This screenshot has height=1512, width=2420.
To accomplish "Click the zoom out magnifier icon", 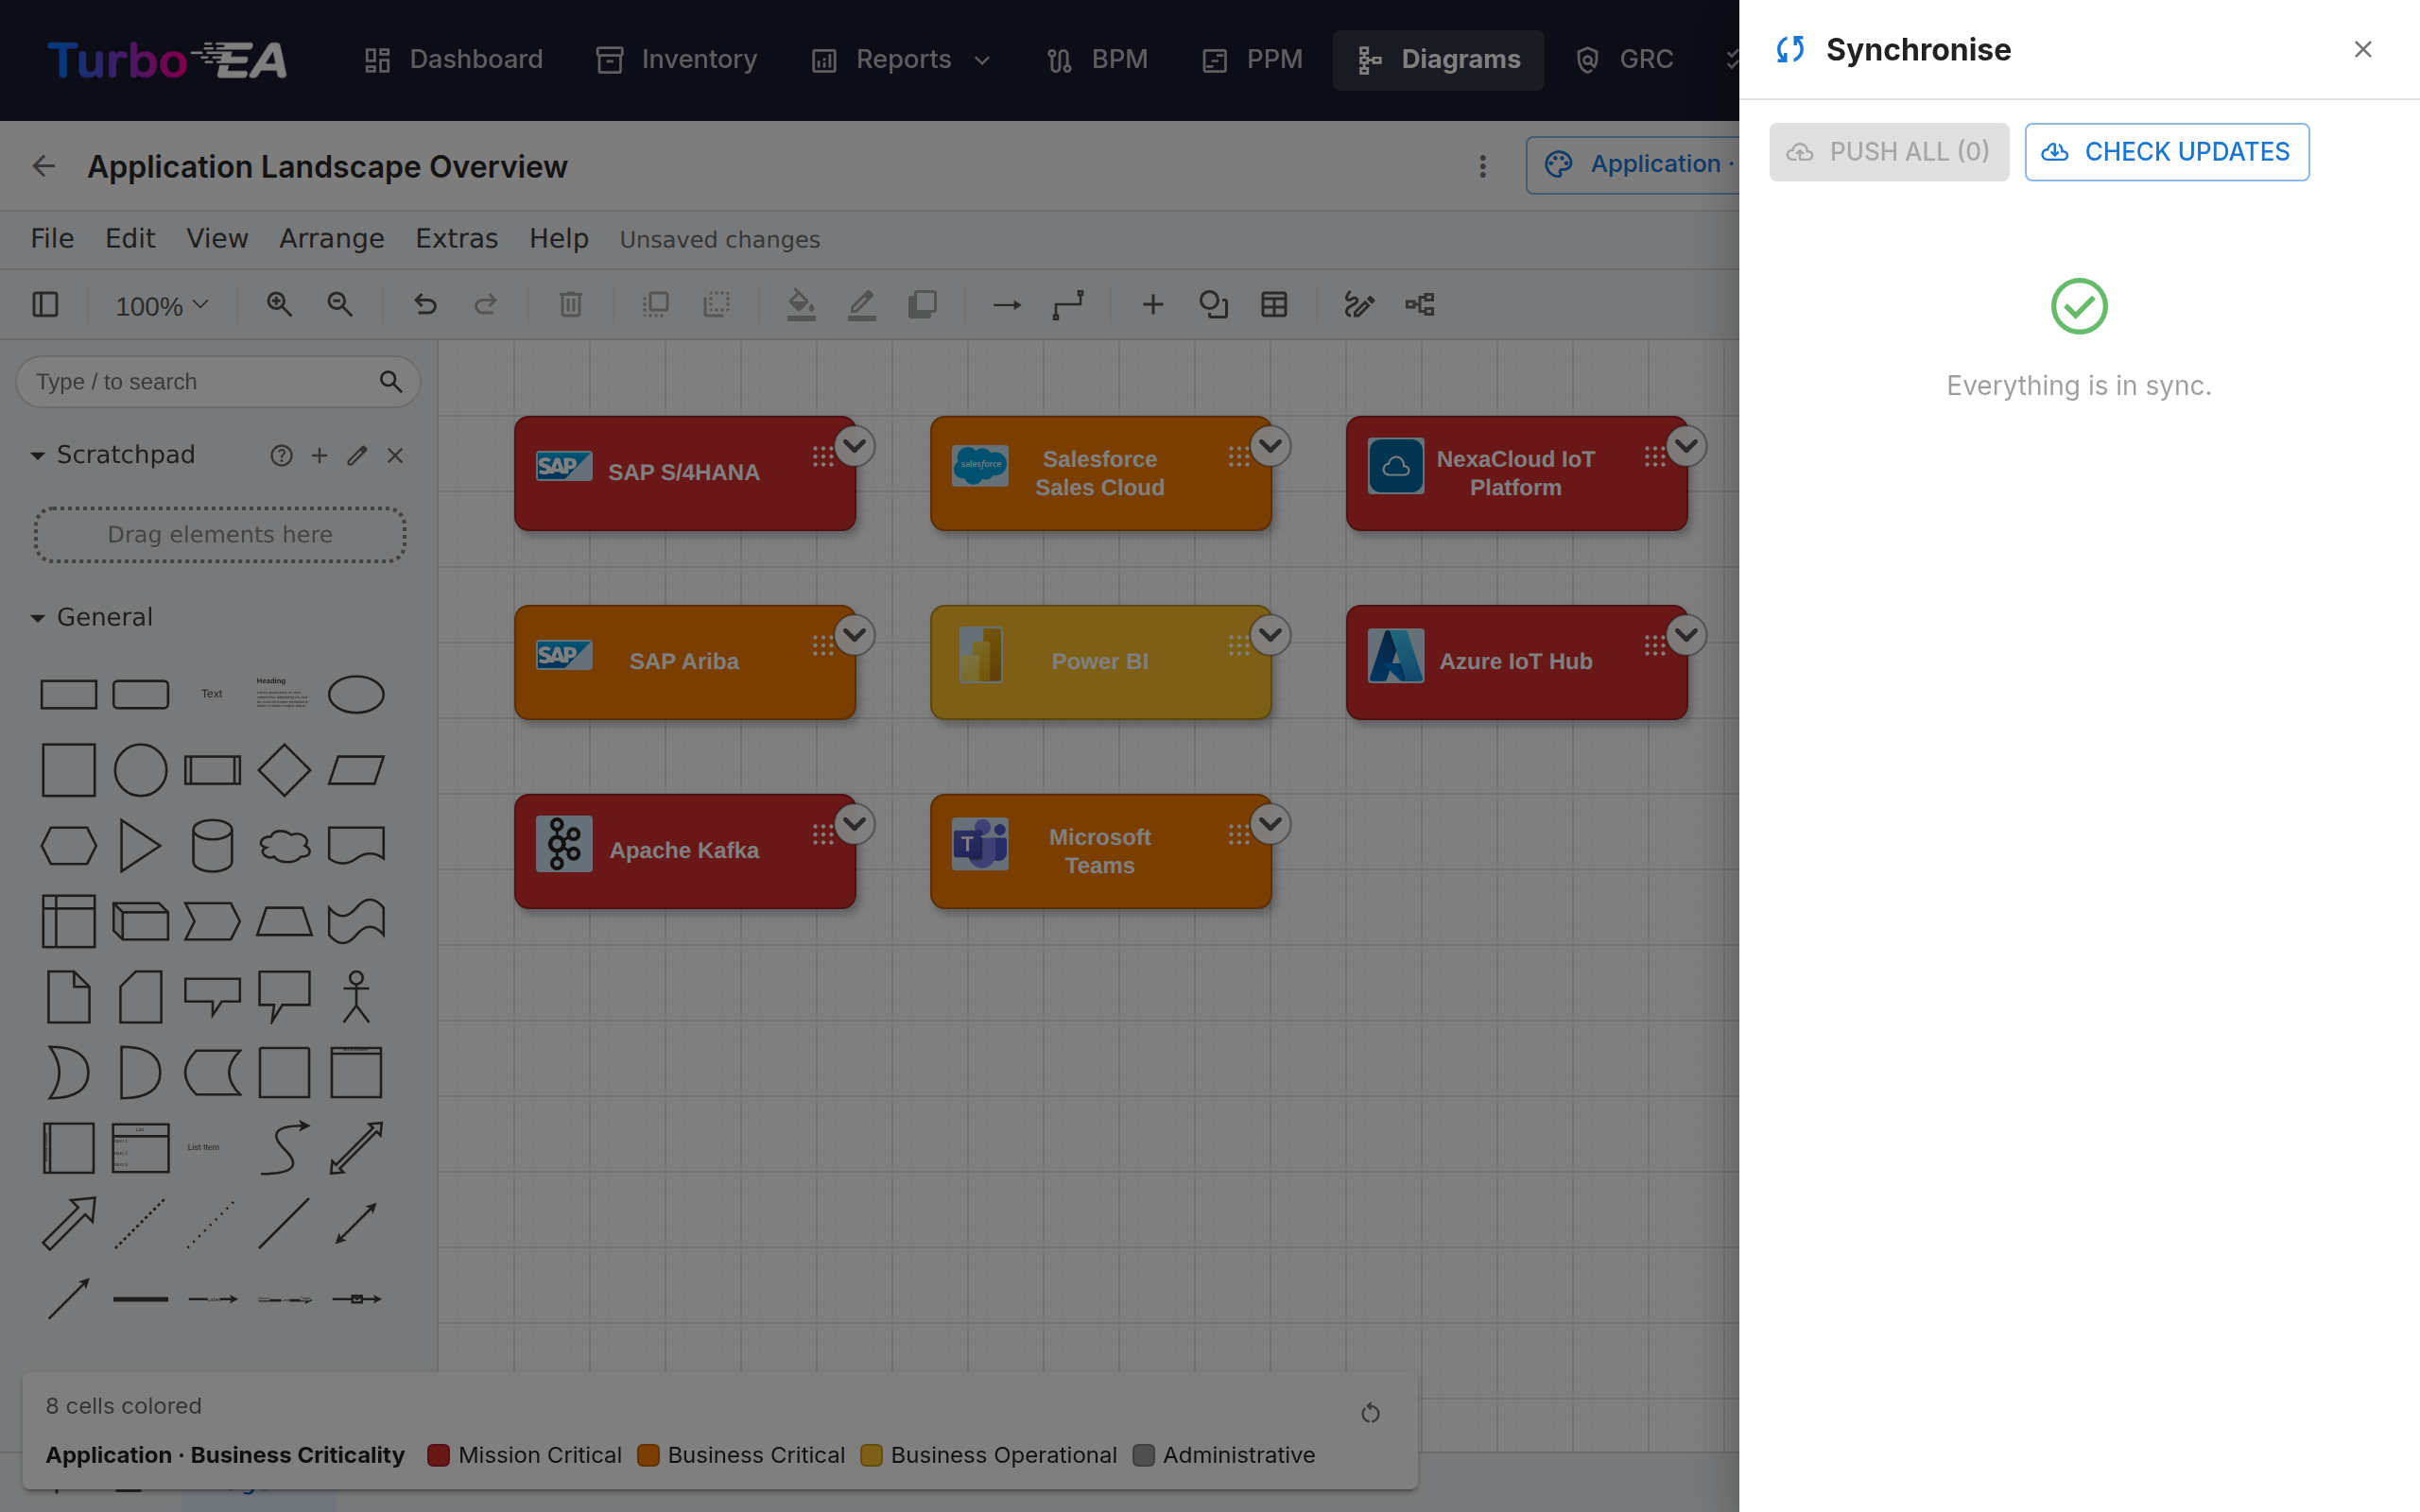I will tap(340, 304).
